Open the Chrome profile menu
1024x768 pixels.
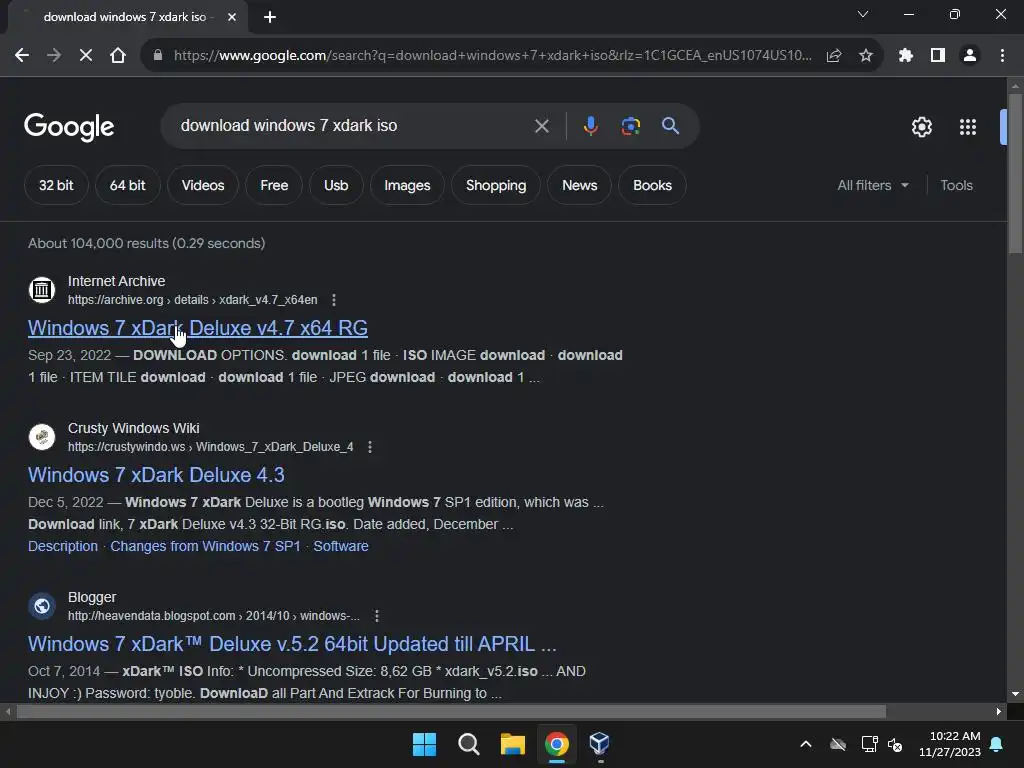pyautogui.click(x=970, y=56)
